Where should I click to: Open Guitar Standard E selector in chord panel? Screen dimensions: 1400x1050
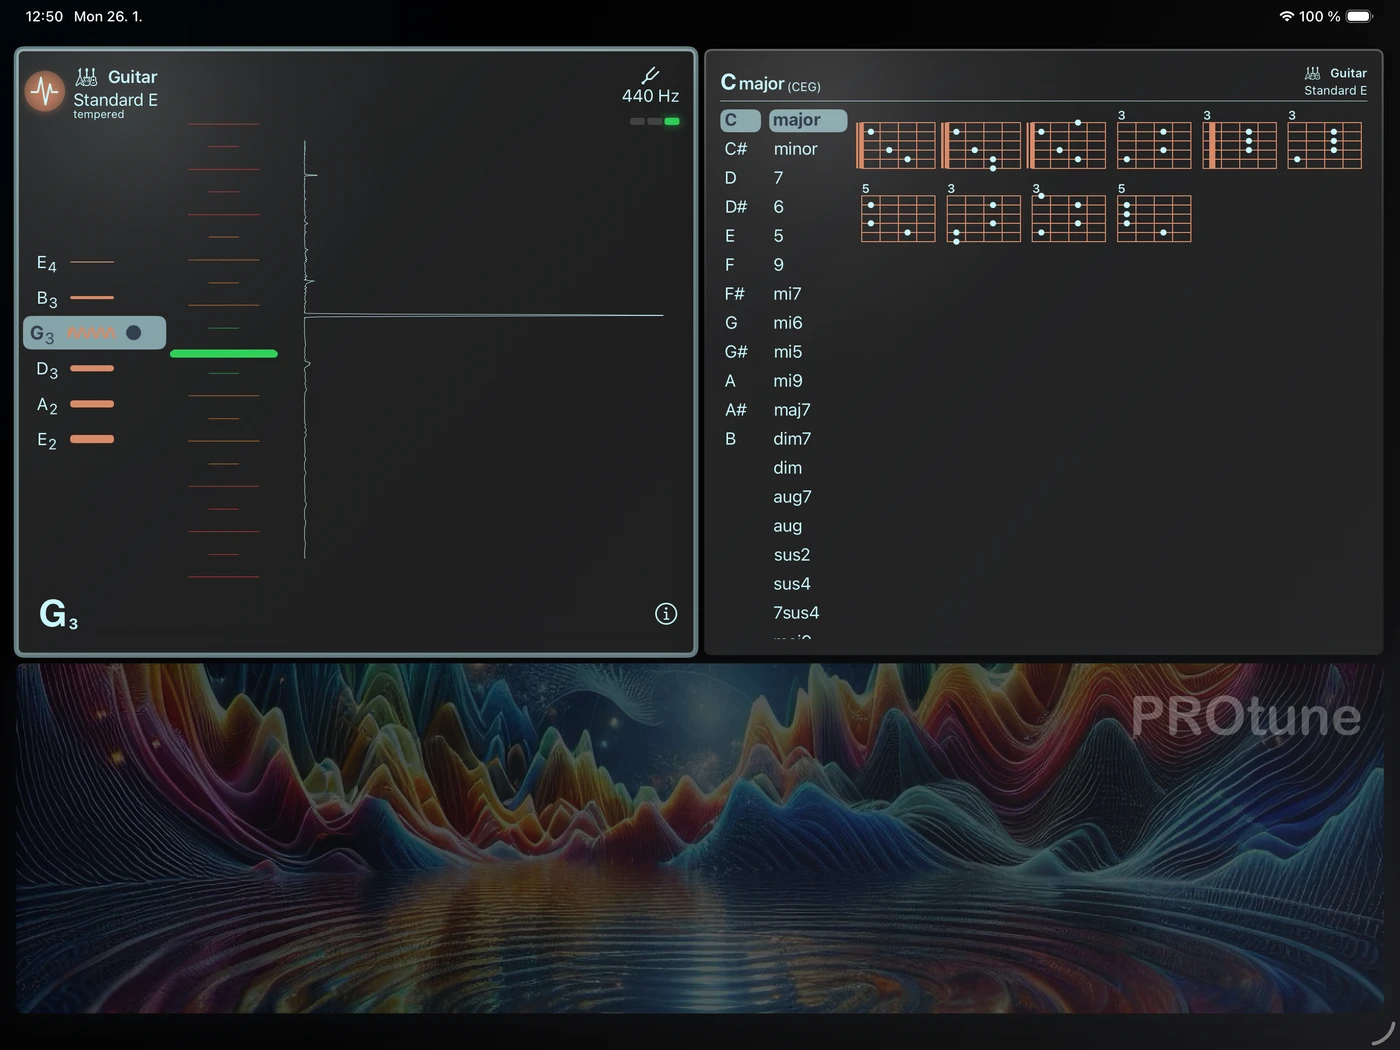[x=1336, y=81]
